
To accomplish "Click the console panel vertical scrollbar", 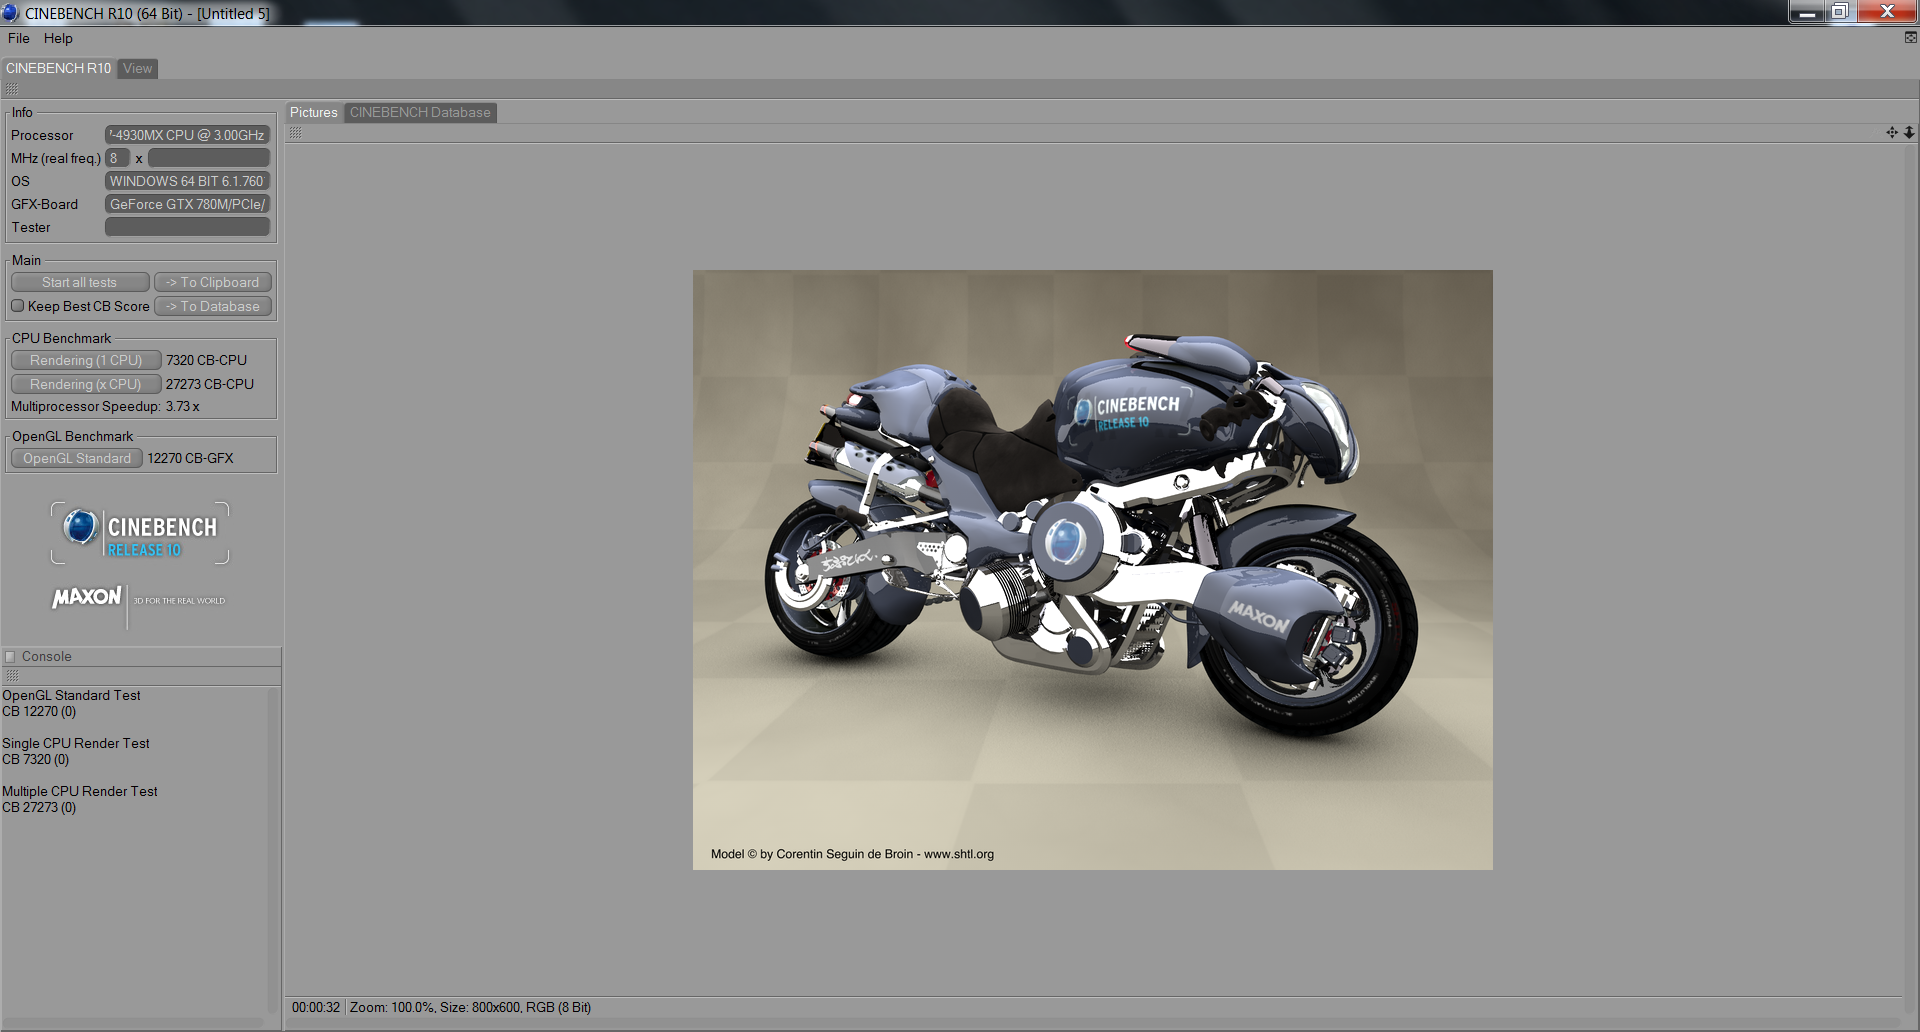I will coord(274,850).
